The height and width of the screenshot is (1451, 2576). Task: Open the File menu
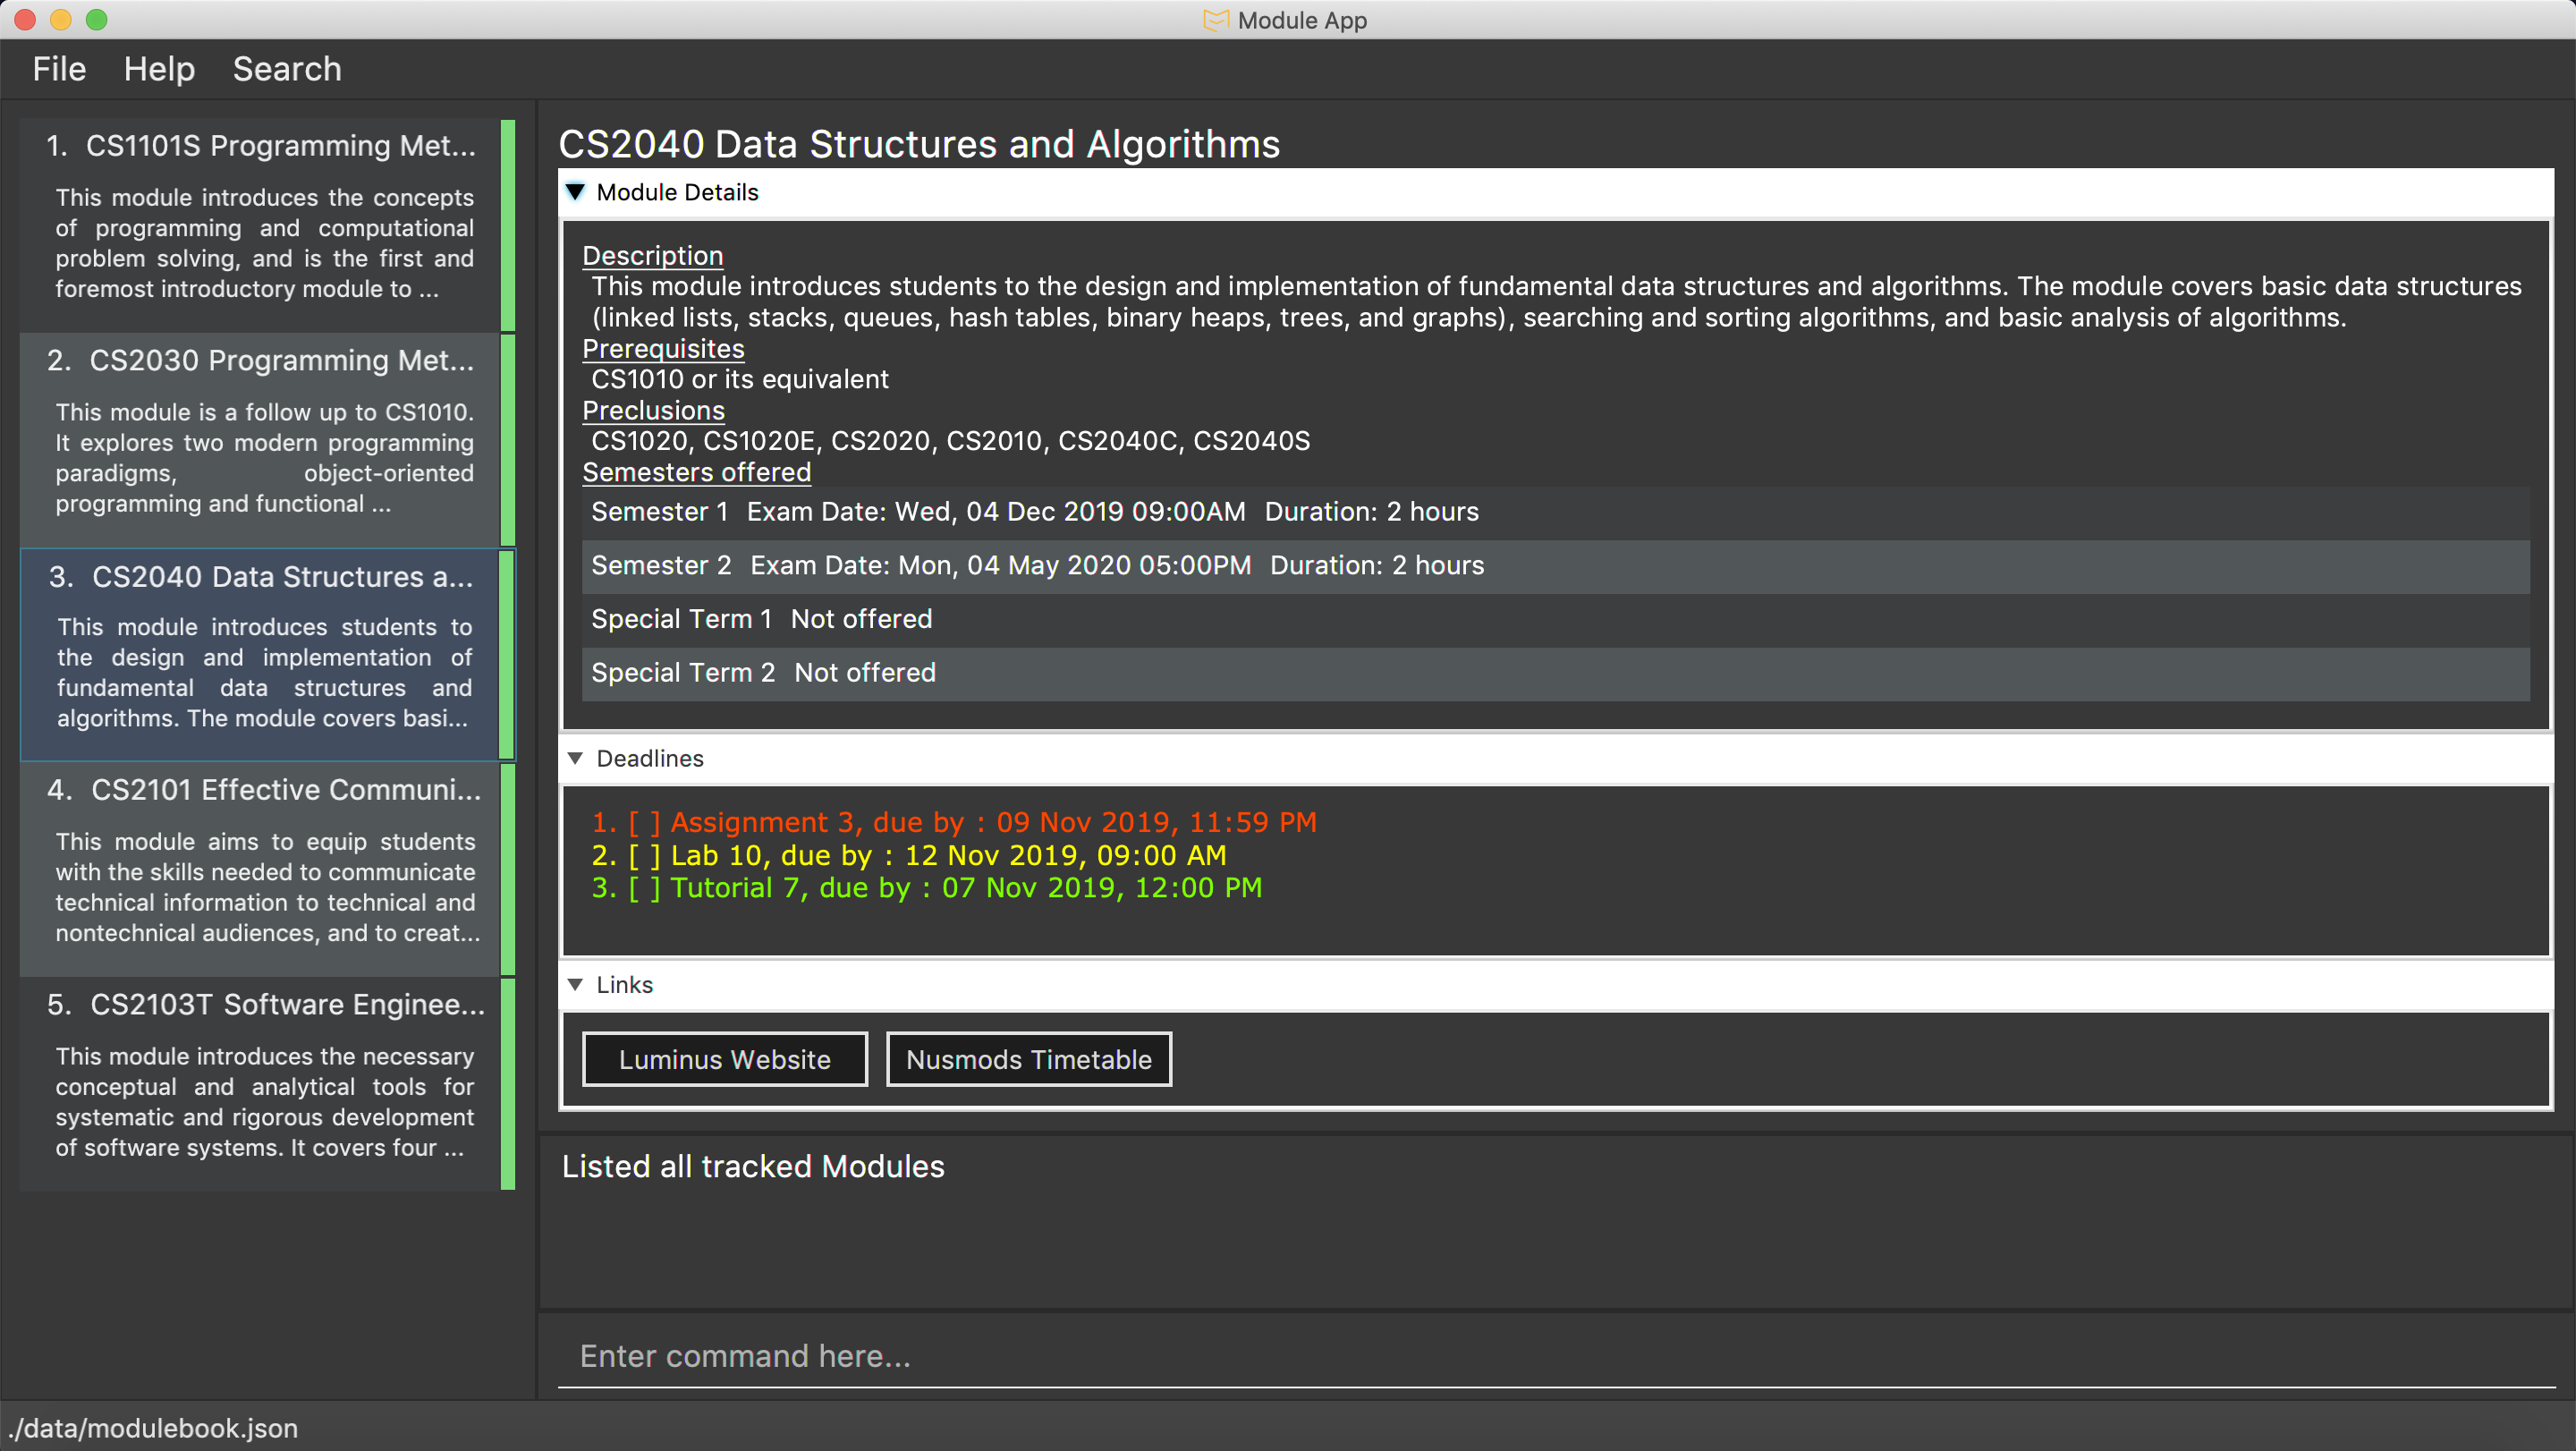(x=59, y=69)
